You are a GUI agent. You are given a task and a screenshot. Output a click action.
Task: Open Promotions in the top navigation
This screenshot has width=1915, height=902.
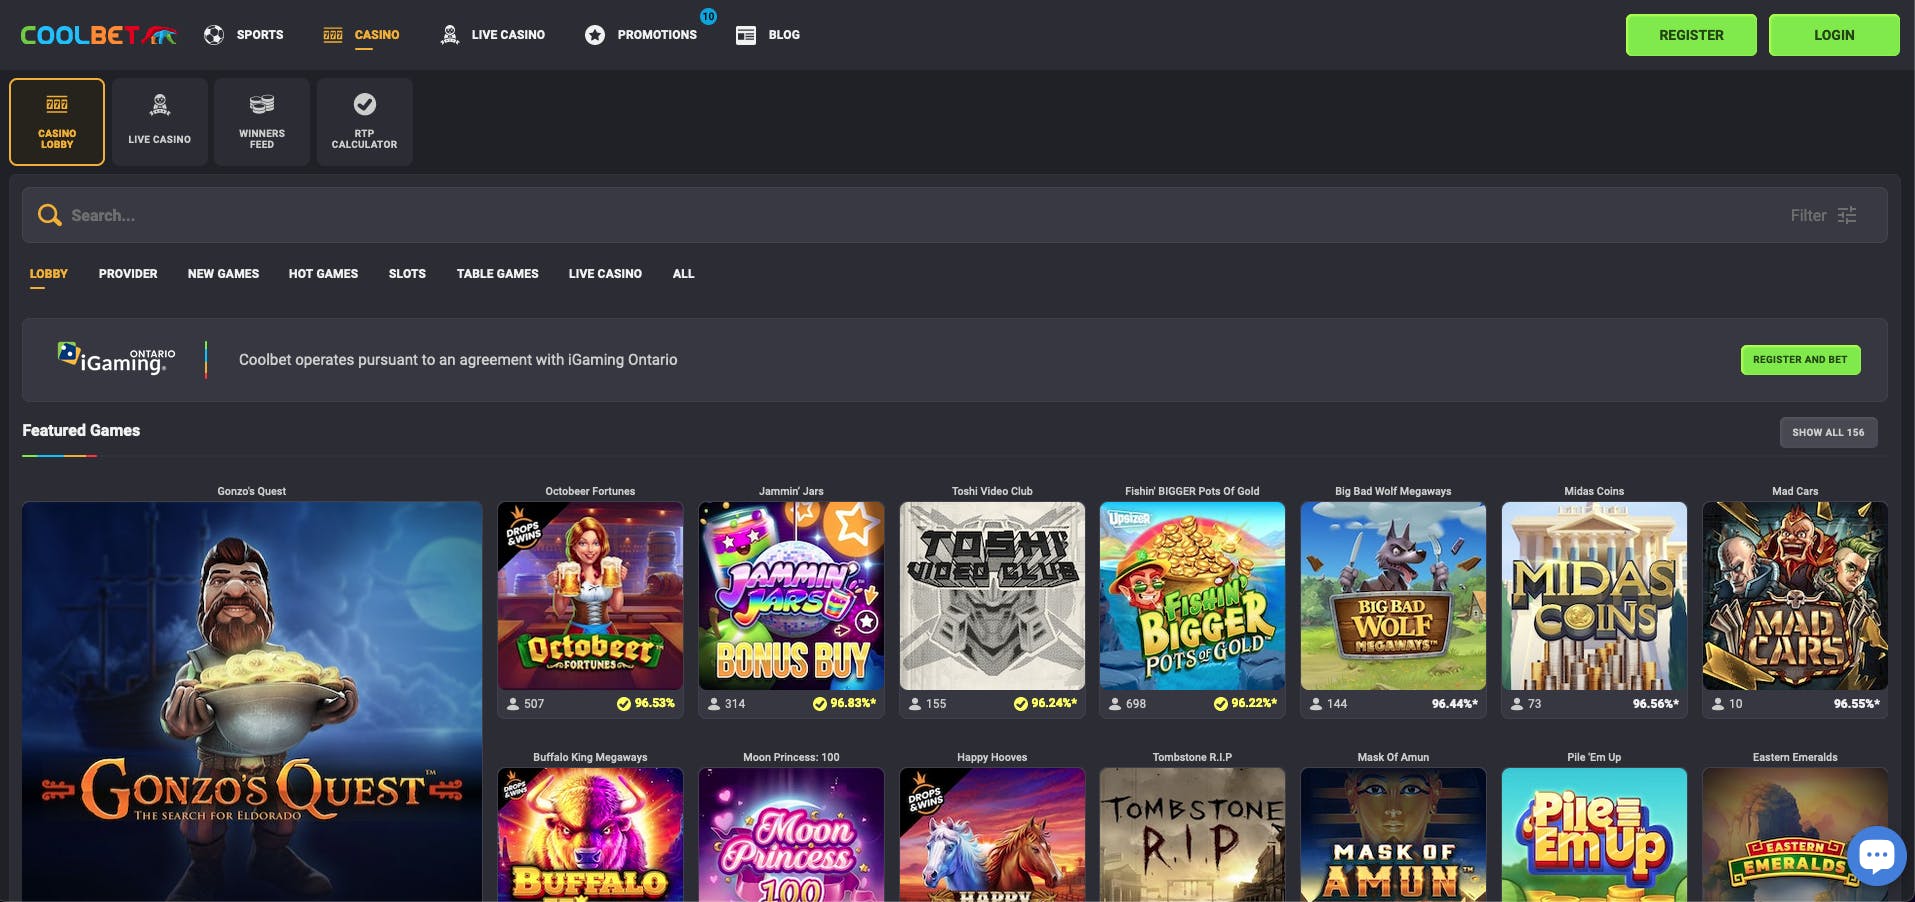641,35
